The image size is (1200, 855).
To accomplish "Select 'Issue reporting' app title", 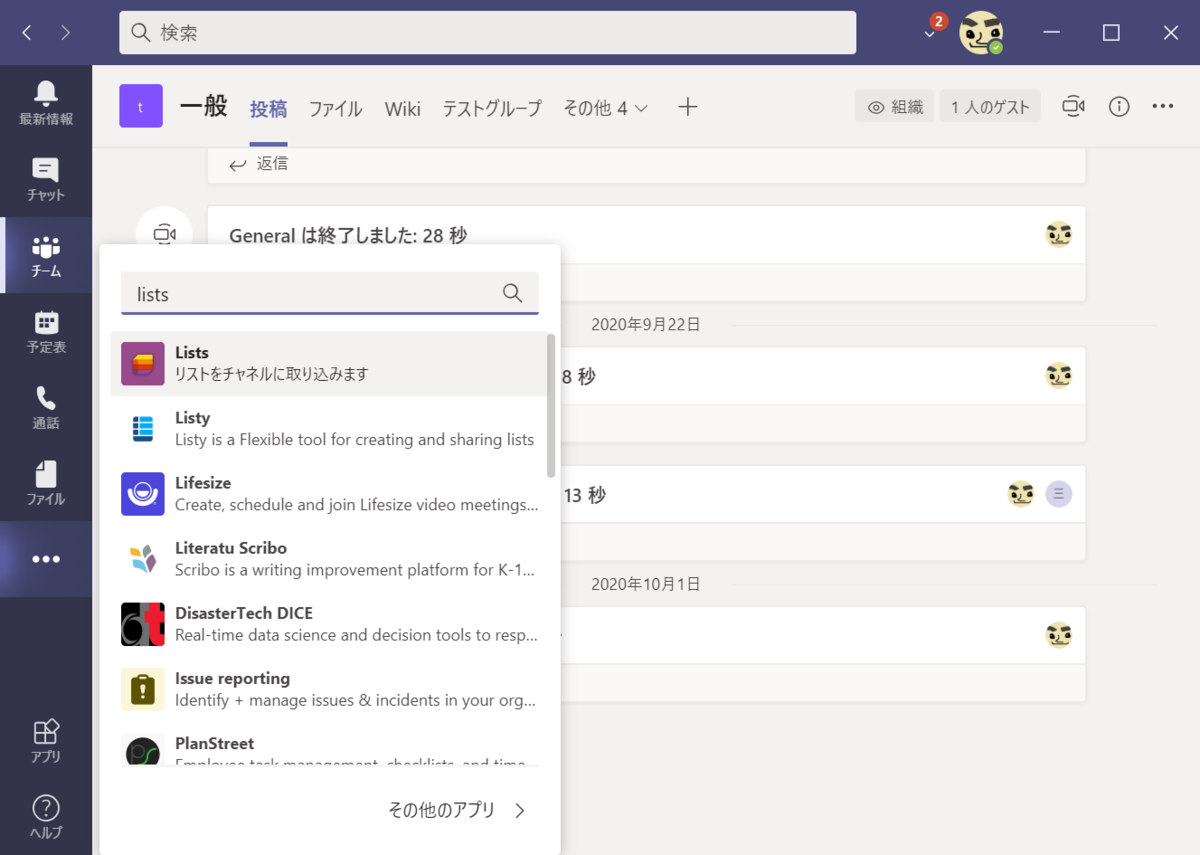I will [232, 678].
